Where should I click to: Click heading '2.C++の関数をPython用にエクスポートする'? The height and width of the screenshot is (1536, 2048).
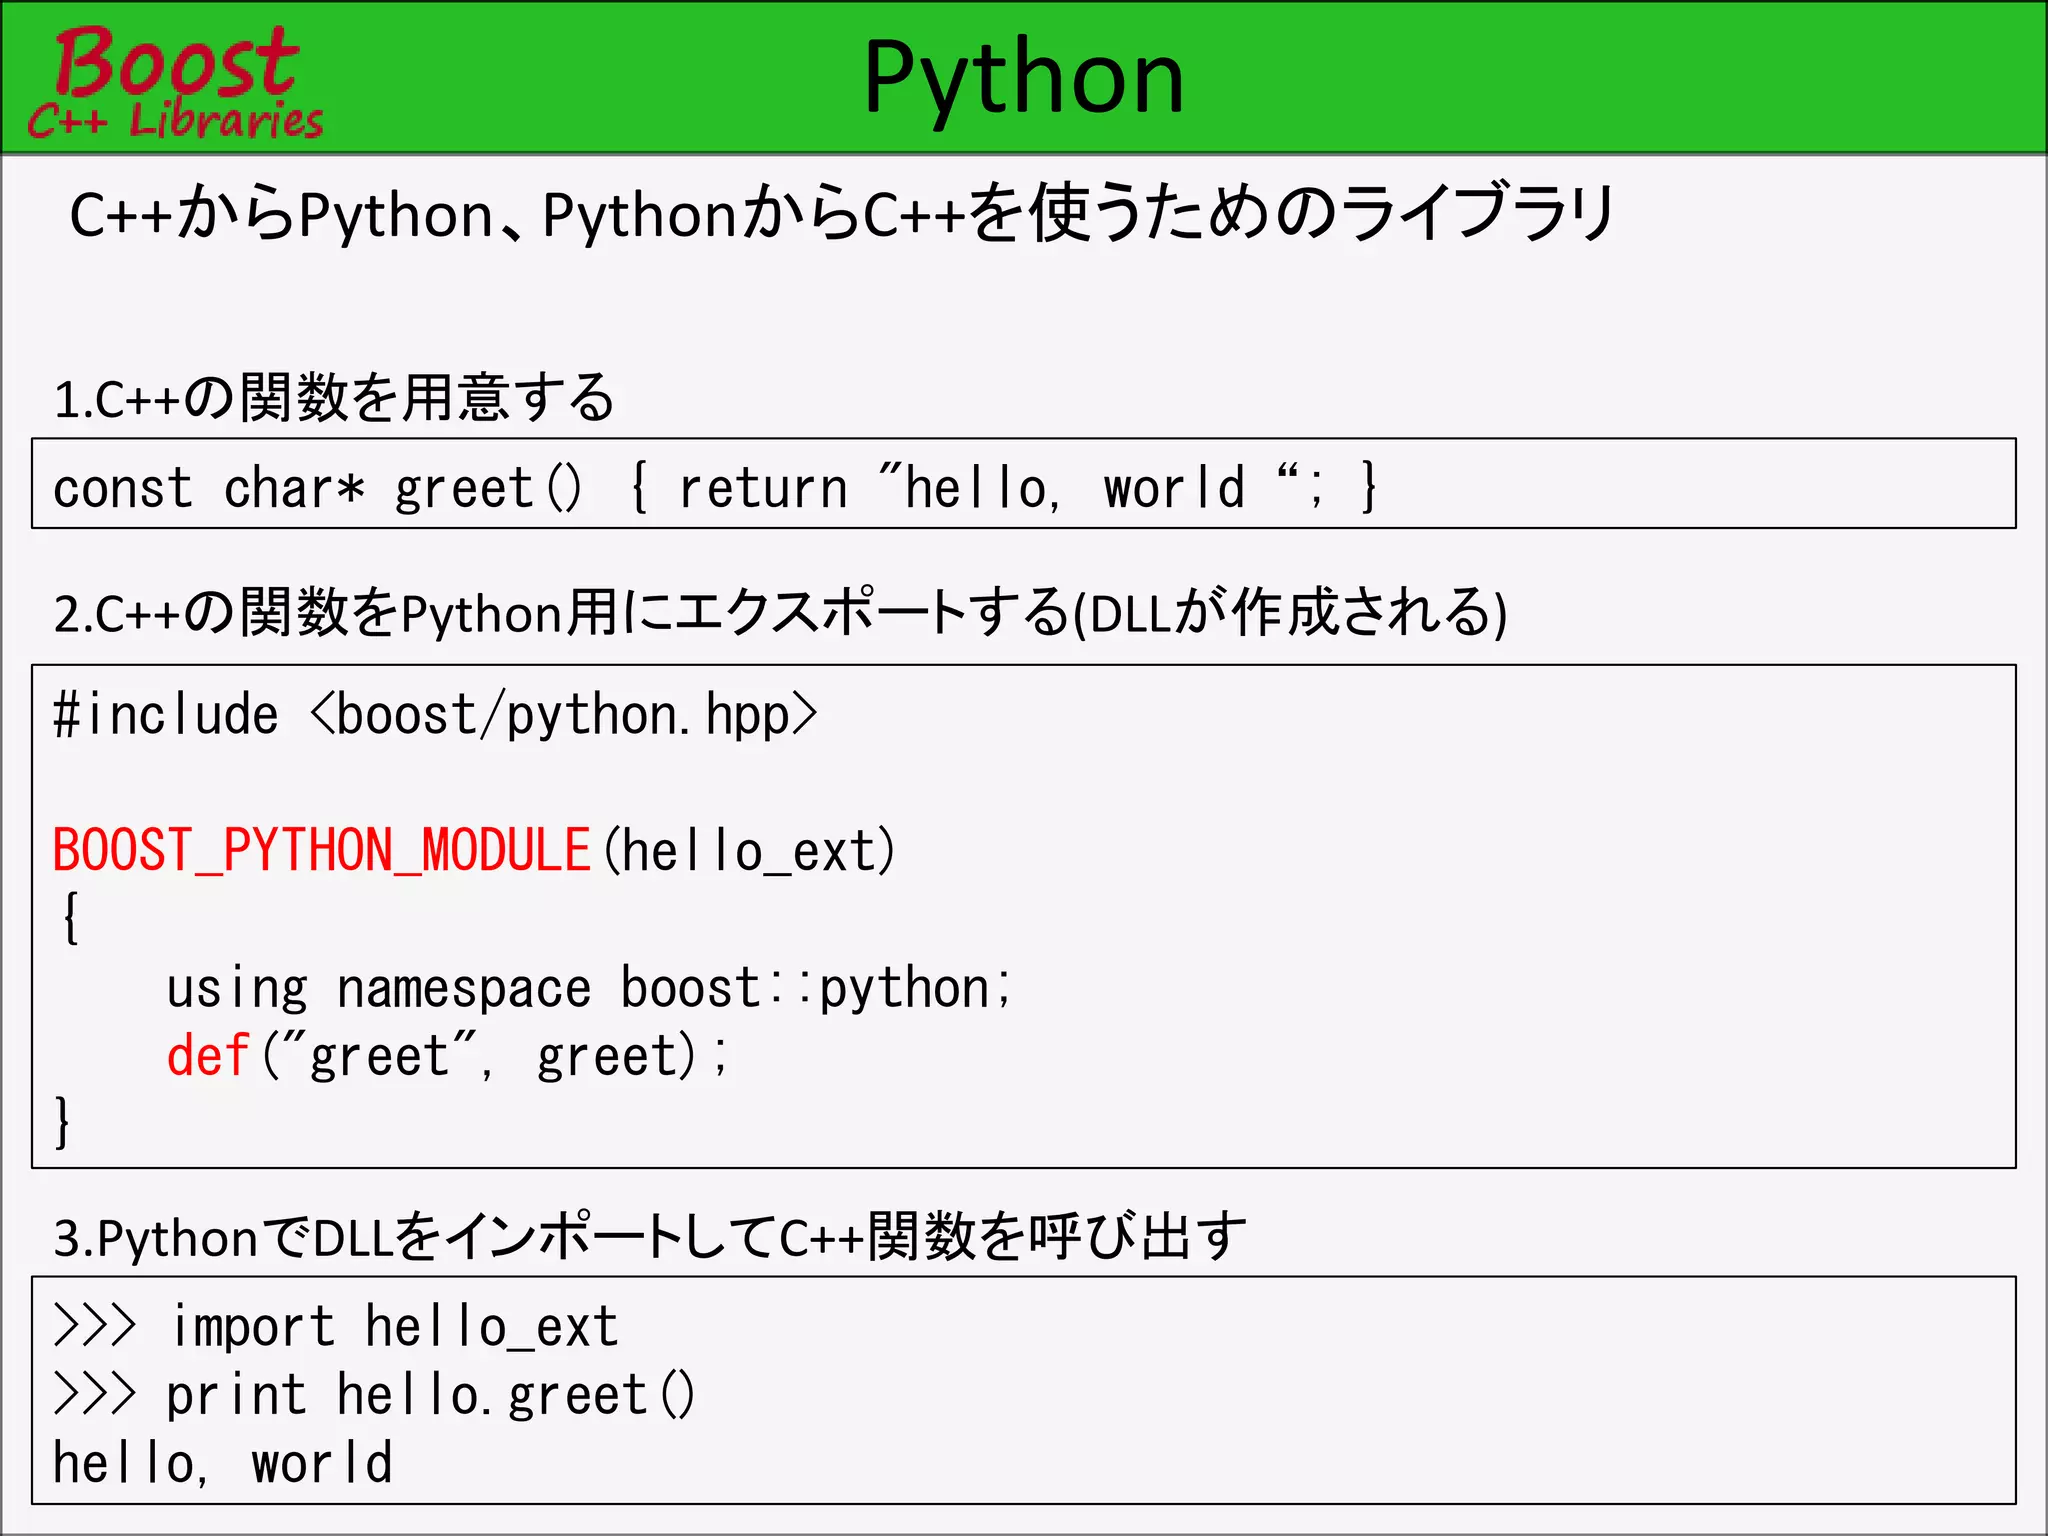pos(780,612)
